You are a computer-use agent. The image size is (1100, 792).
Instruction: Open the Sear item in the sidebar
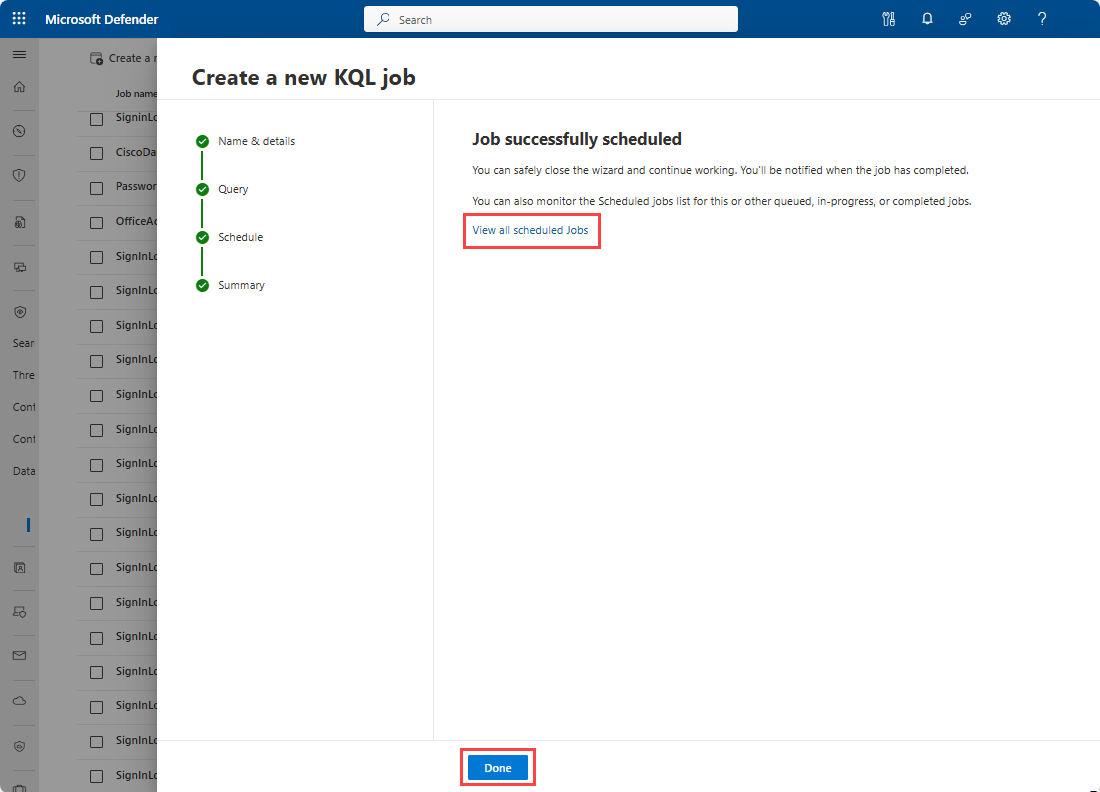pyautogui.click(x=24, y=343)
